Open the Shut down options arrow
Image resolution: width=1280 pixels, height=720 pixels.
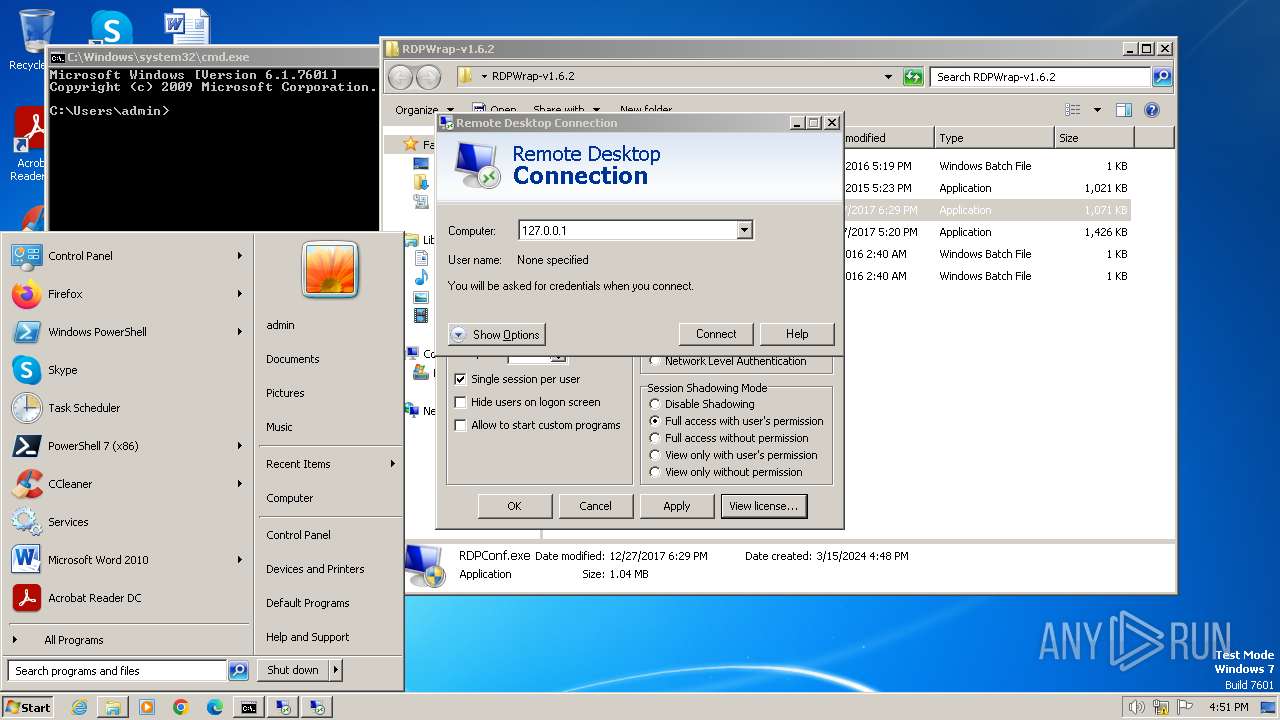(335, 670)
